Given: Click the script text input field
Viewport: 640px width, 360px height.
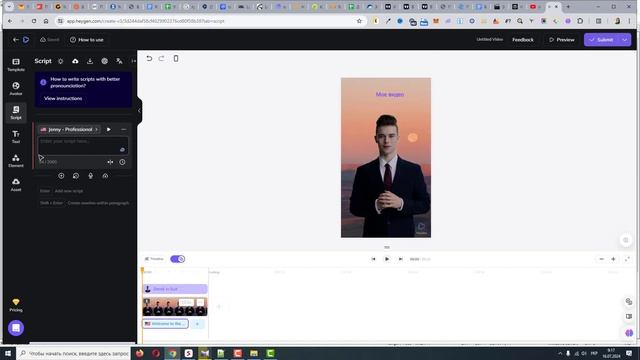Looking at the screenshot, I should coord(83,145).
